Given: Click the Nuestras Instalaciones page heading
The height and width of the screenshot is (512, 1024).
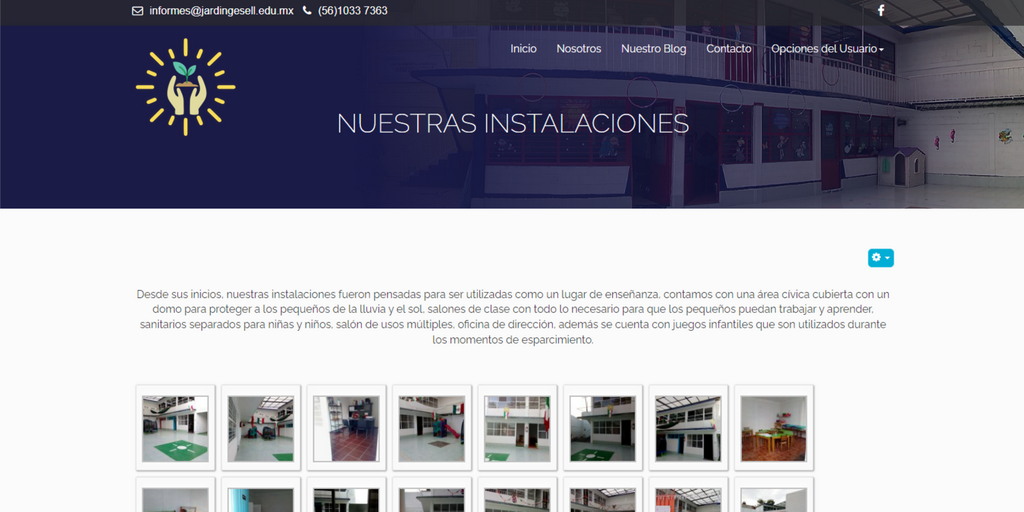Looking at the screenshot, I should 512,123.
